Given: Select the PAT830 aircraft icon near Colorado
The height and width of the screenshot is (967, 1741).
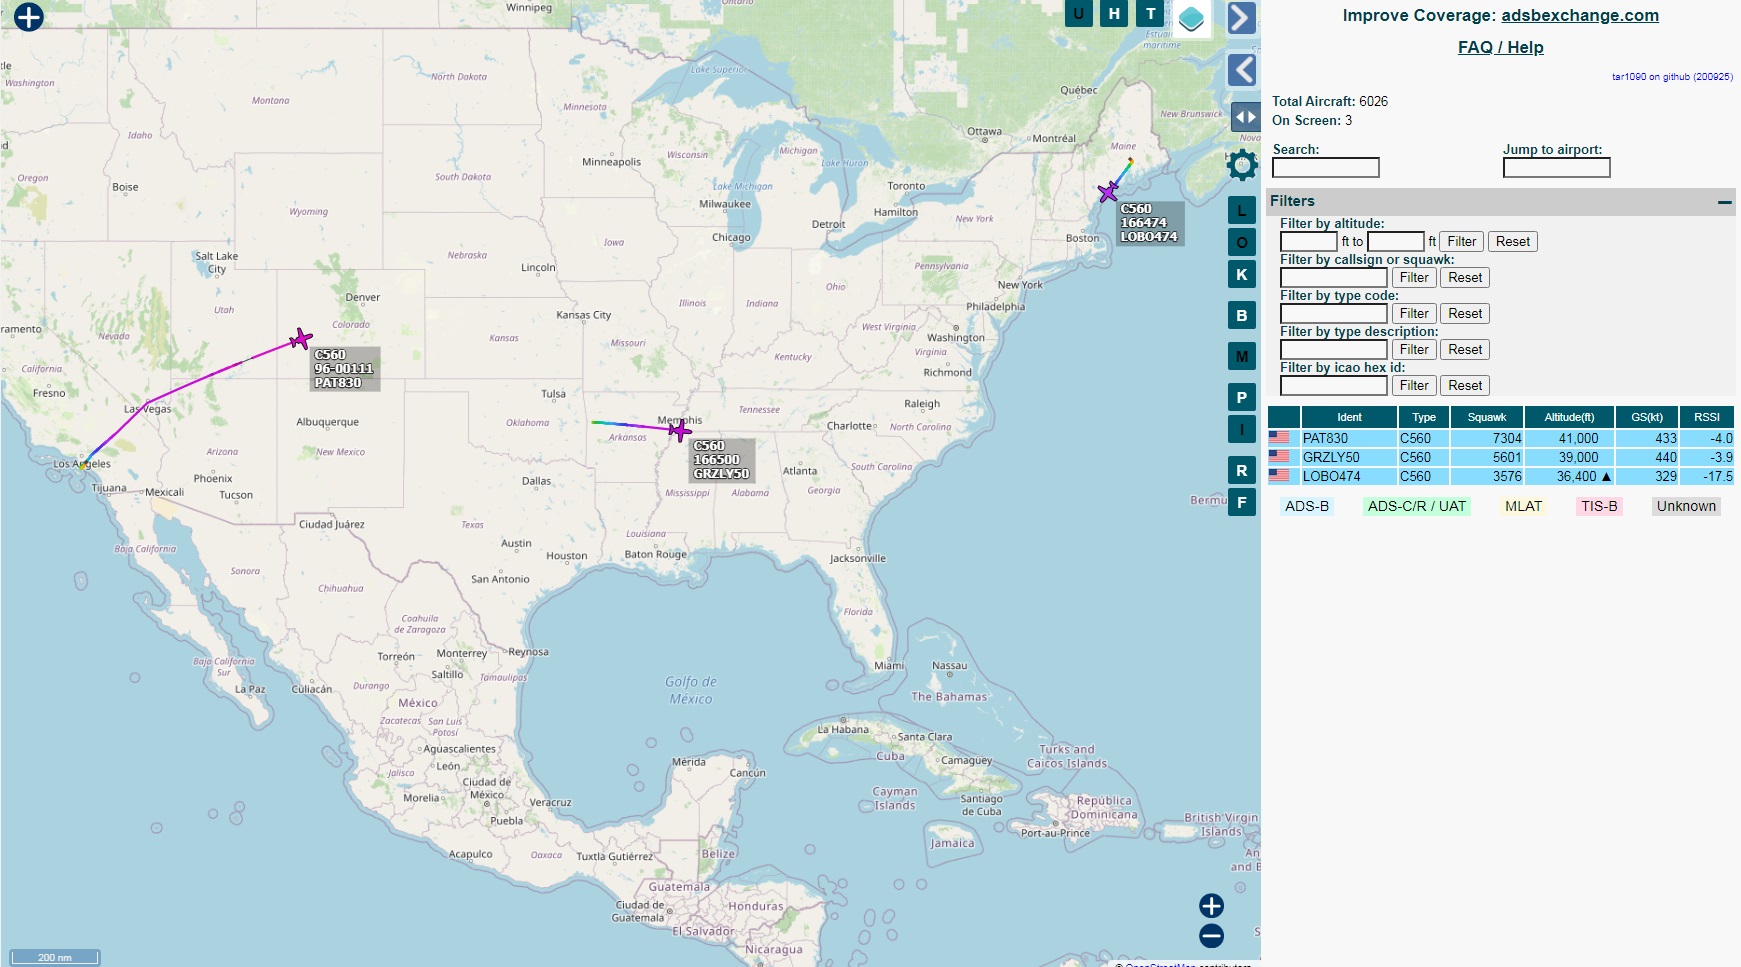Looking at the screenshot, I should [x=300, y=339].
